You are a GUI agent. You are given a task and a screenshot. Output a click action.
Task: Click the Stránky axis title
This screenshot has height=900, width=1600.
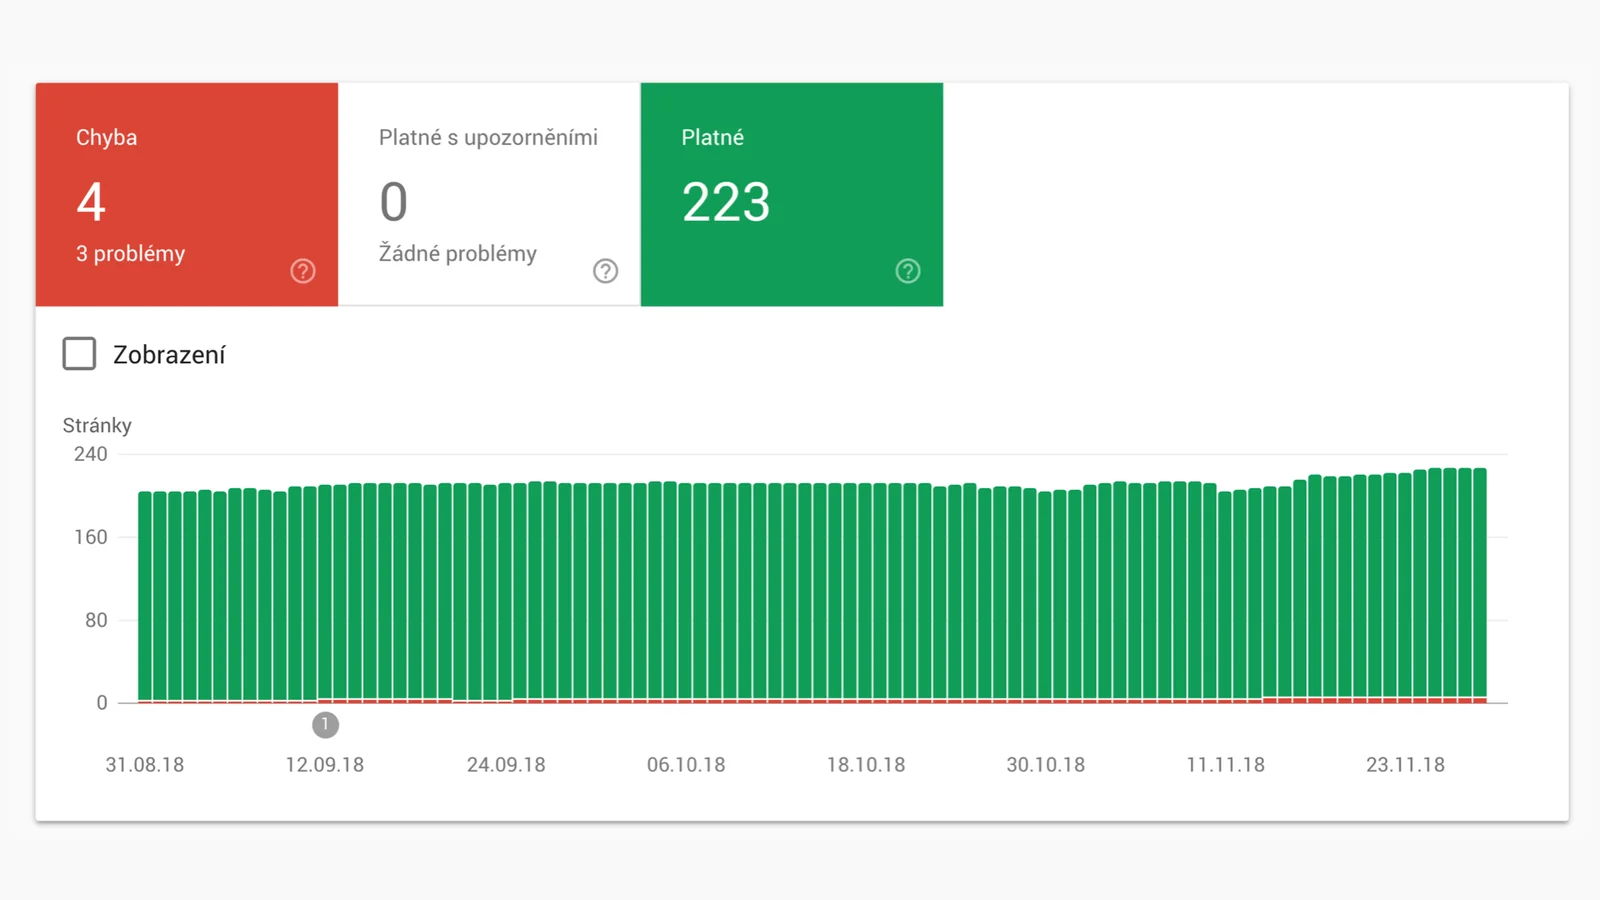pyautogui.click(x=97, y=426)
